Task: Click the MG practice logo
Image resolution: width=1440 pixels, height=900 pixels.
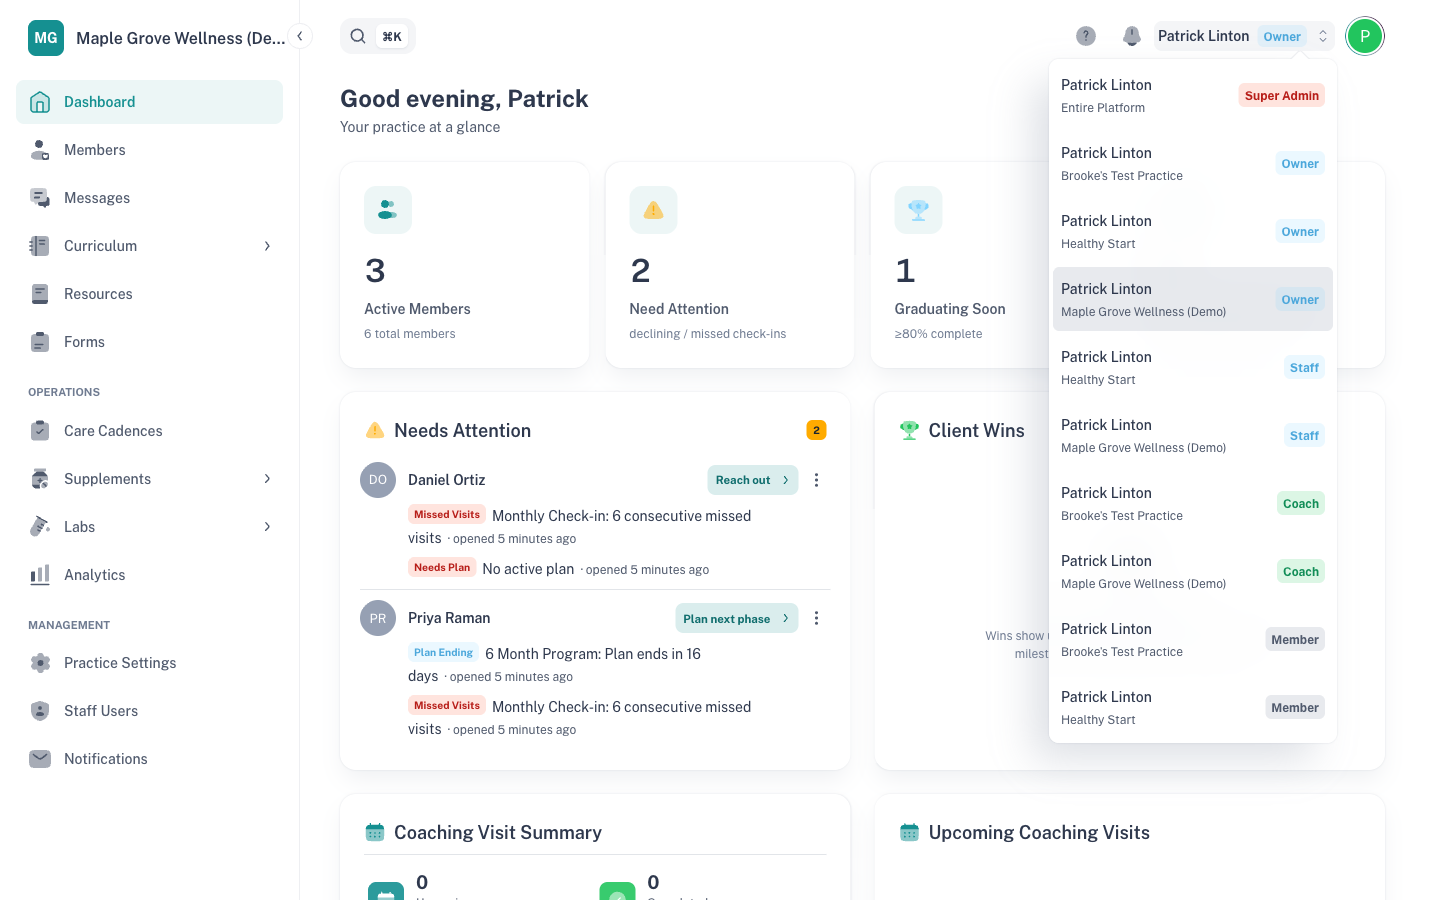Action: [46, 38]
